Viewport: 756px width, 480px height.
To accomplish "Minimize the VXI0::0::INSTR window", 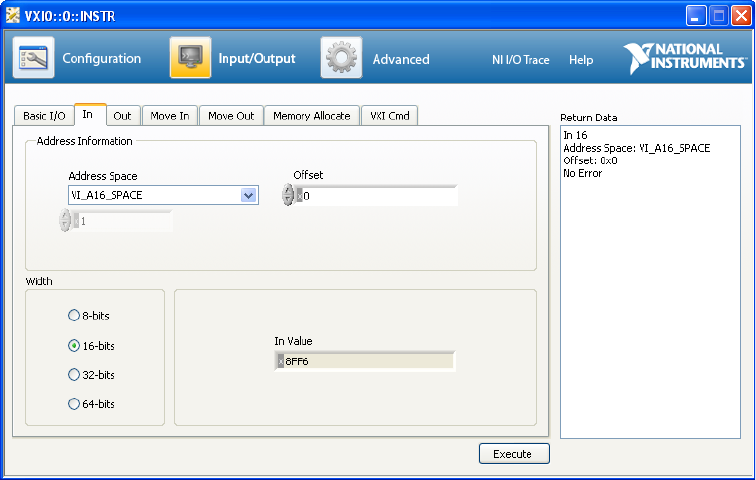I will (x=696, y=15).
